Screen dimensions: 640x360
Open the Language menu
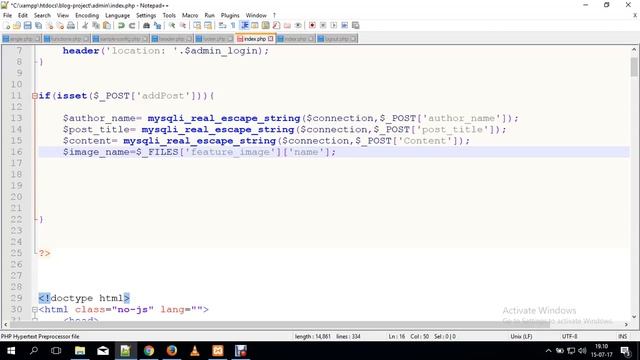118,15
